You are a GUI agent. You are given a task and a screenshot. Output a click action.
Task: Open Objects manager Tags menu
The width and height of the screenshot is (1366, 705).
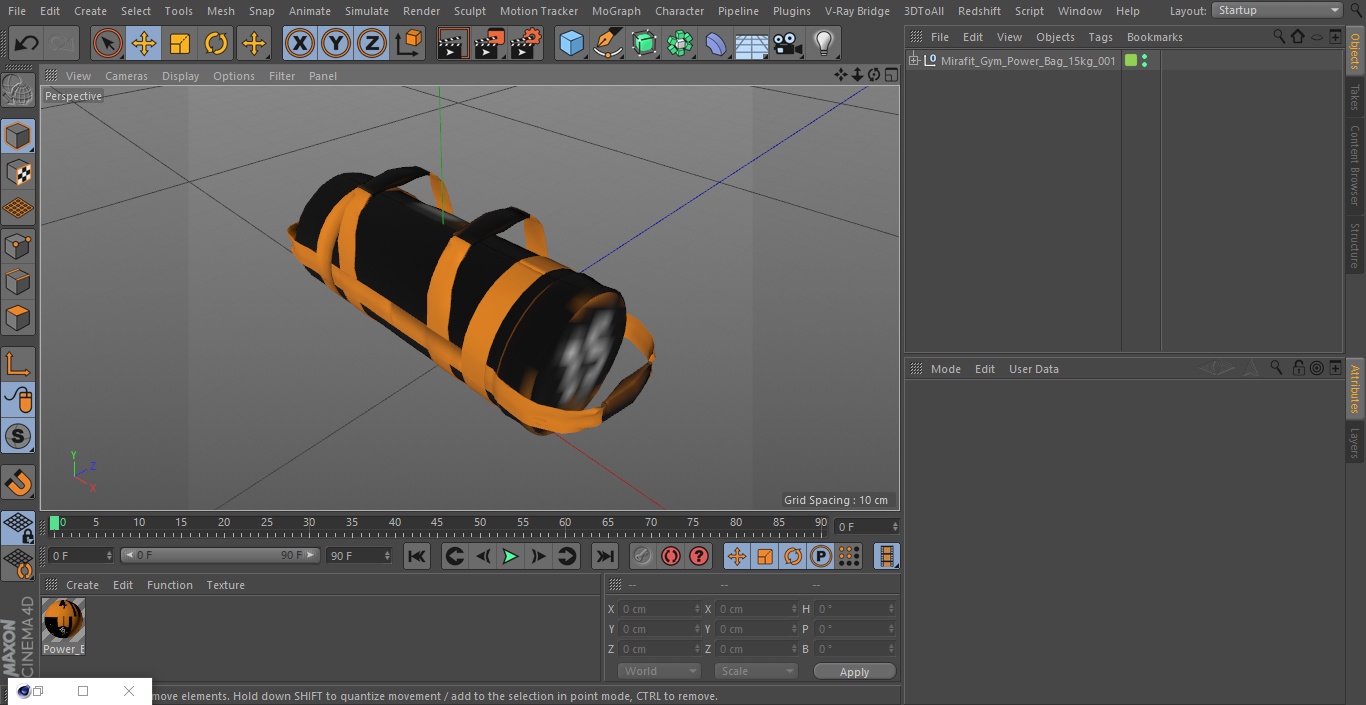point(1100,37)
